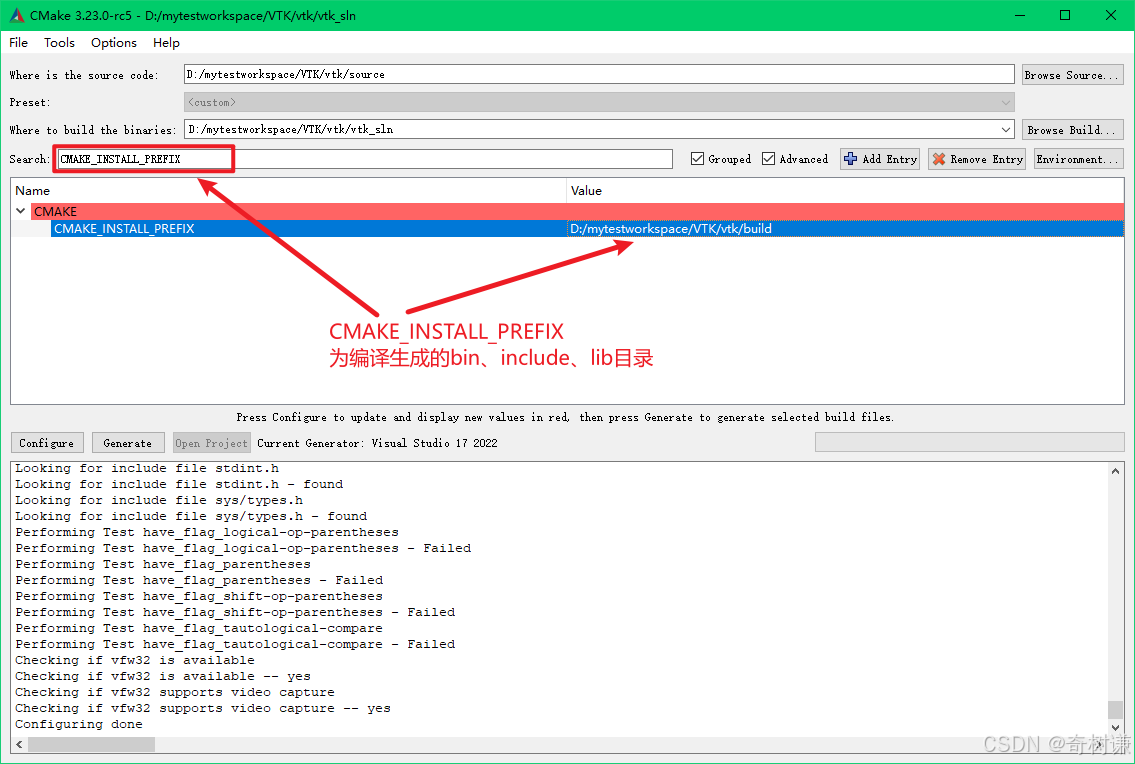Click the output log scroll-up arrow
Screen dimensions: 1135x764
[1115, 471]
